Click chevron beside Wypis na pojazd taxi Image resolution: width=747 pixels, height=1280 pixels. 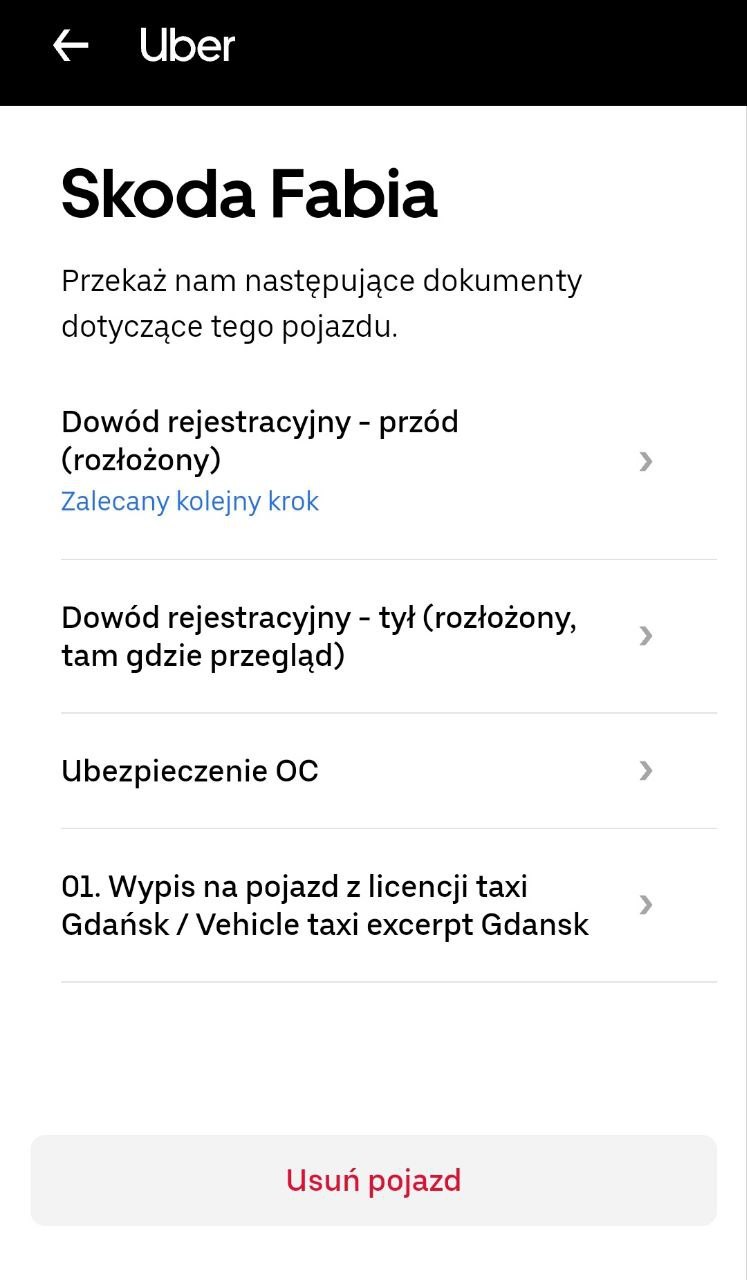point(646,905)
